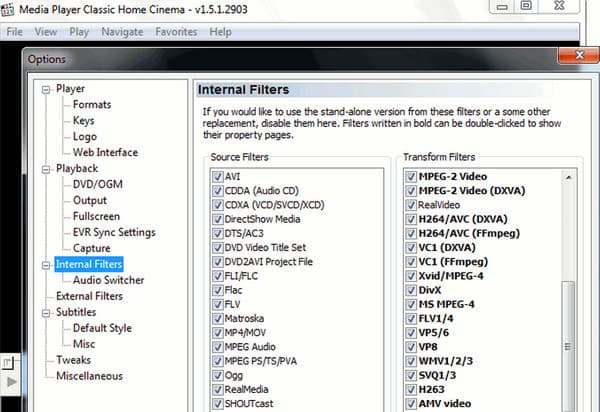Open Tweaks settings
Image resolution: width=600 pixels, height=412 pixels.
(73, 360)
